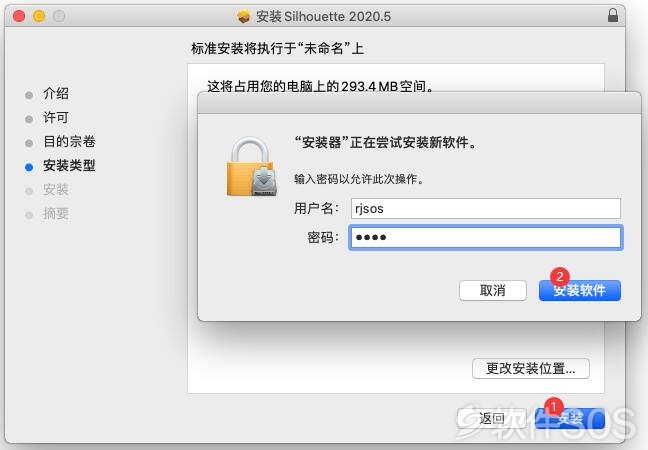Viewport: 648px width, 450px height.
Task: Select the 安装类型 step in sidebar
Action: [x=69, y=166]
